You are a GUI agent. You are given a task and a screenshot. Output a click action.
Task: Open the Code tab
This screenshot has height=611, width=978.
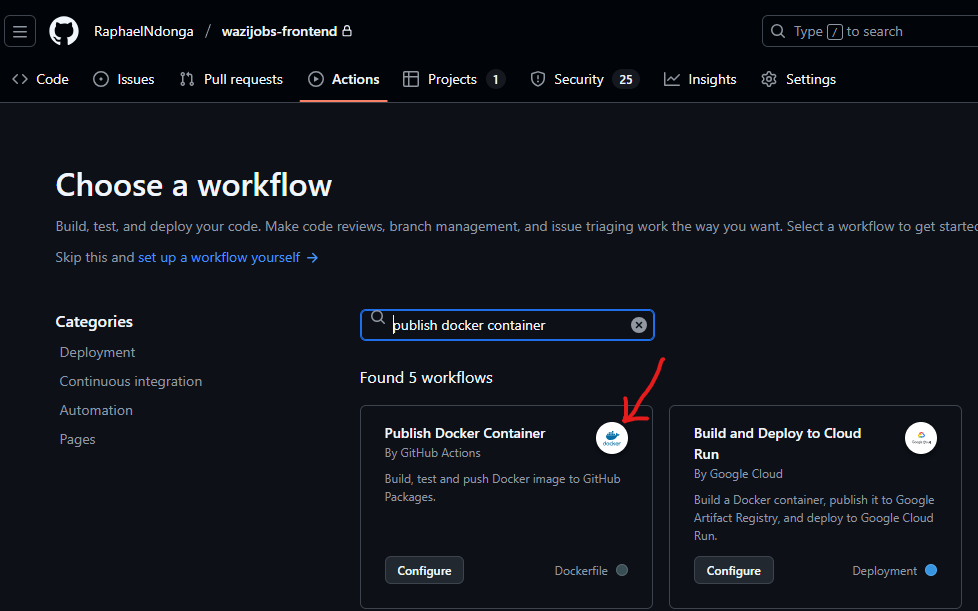pos(40,78)
